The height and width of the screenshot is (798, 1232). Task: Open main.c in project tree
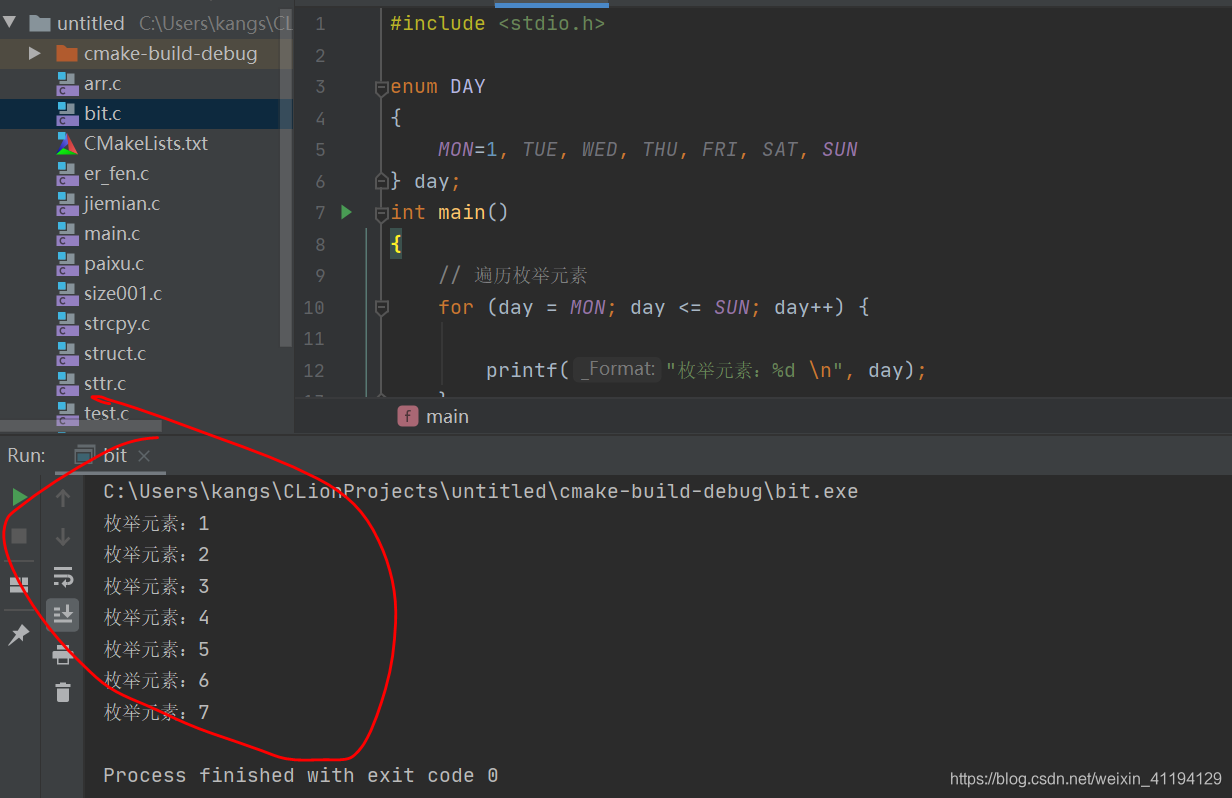[x=112, y=233]
